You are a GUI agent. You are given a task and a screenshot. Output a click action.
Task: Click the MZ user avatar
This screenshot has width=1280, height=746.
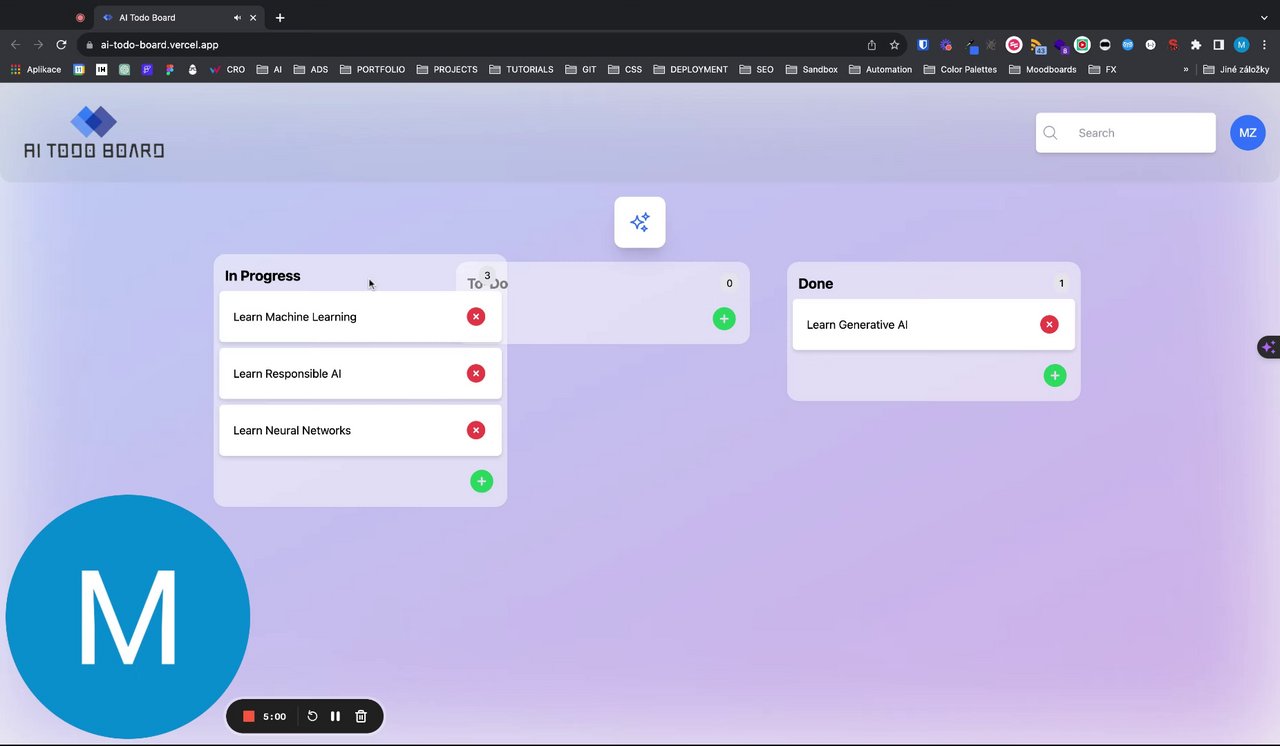coord(1247,133)
